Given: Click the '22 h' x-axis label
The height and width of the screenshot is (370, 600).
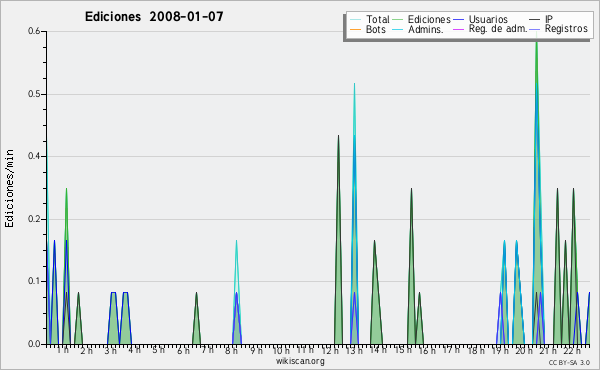Looking at the screenshot, I should point(572,351).
